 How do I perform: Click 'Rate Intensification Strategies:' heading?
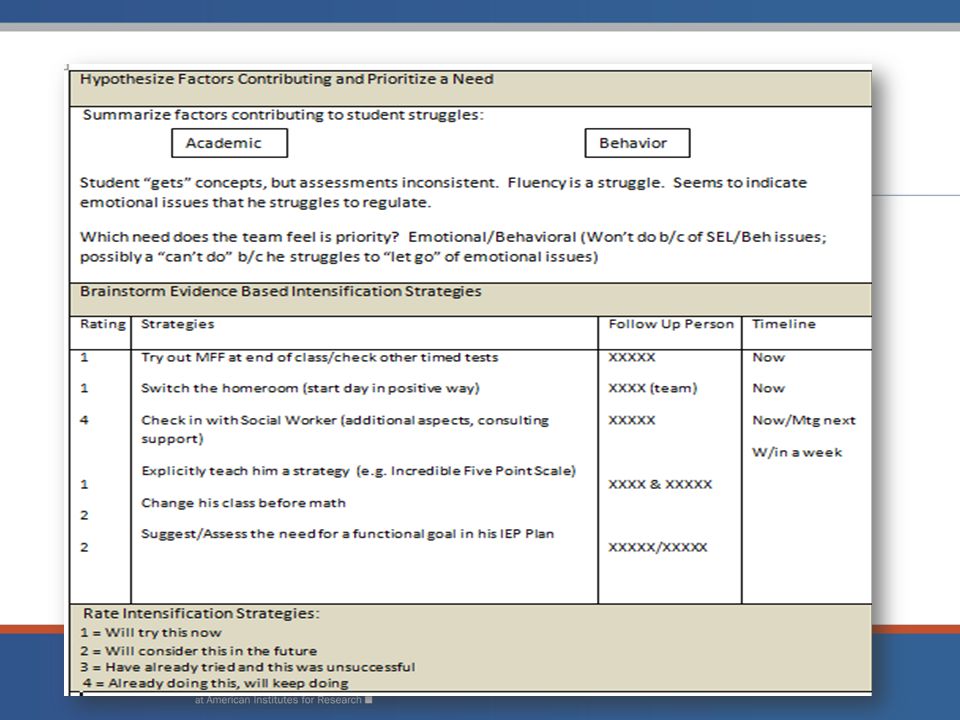201,613
